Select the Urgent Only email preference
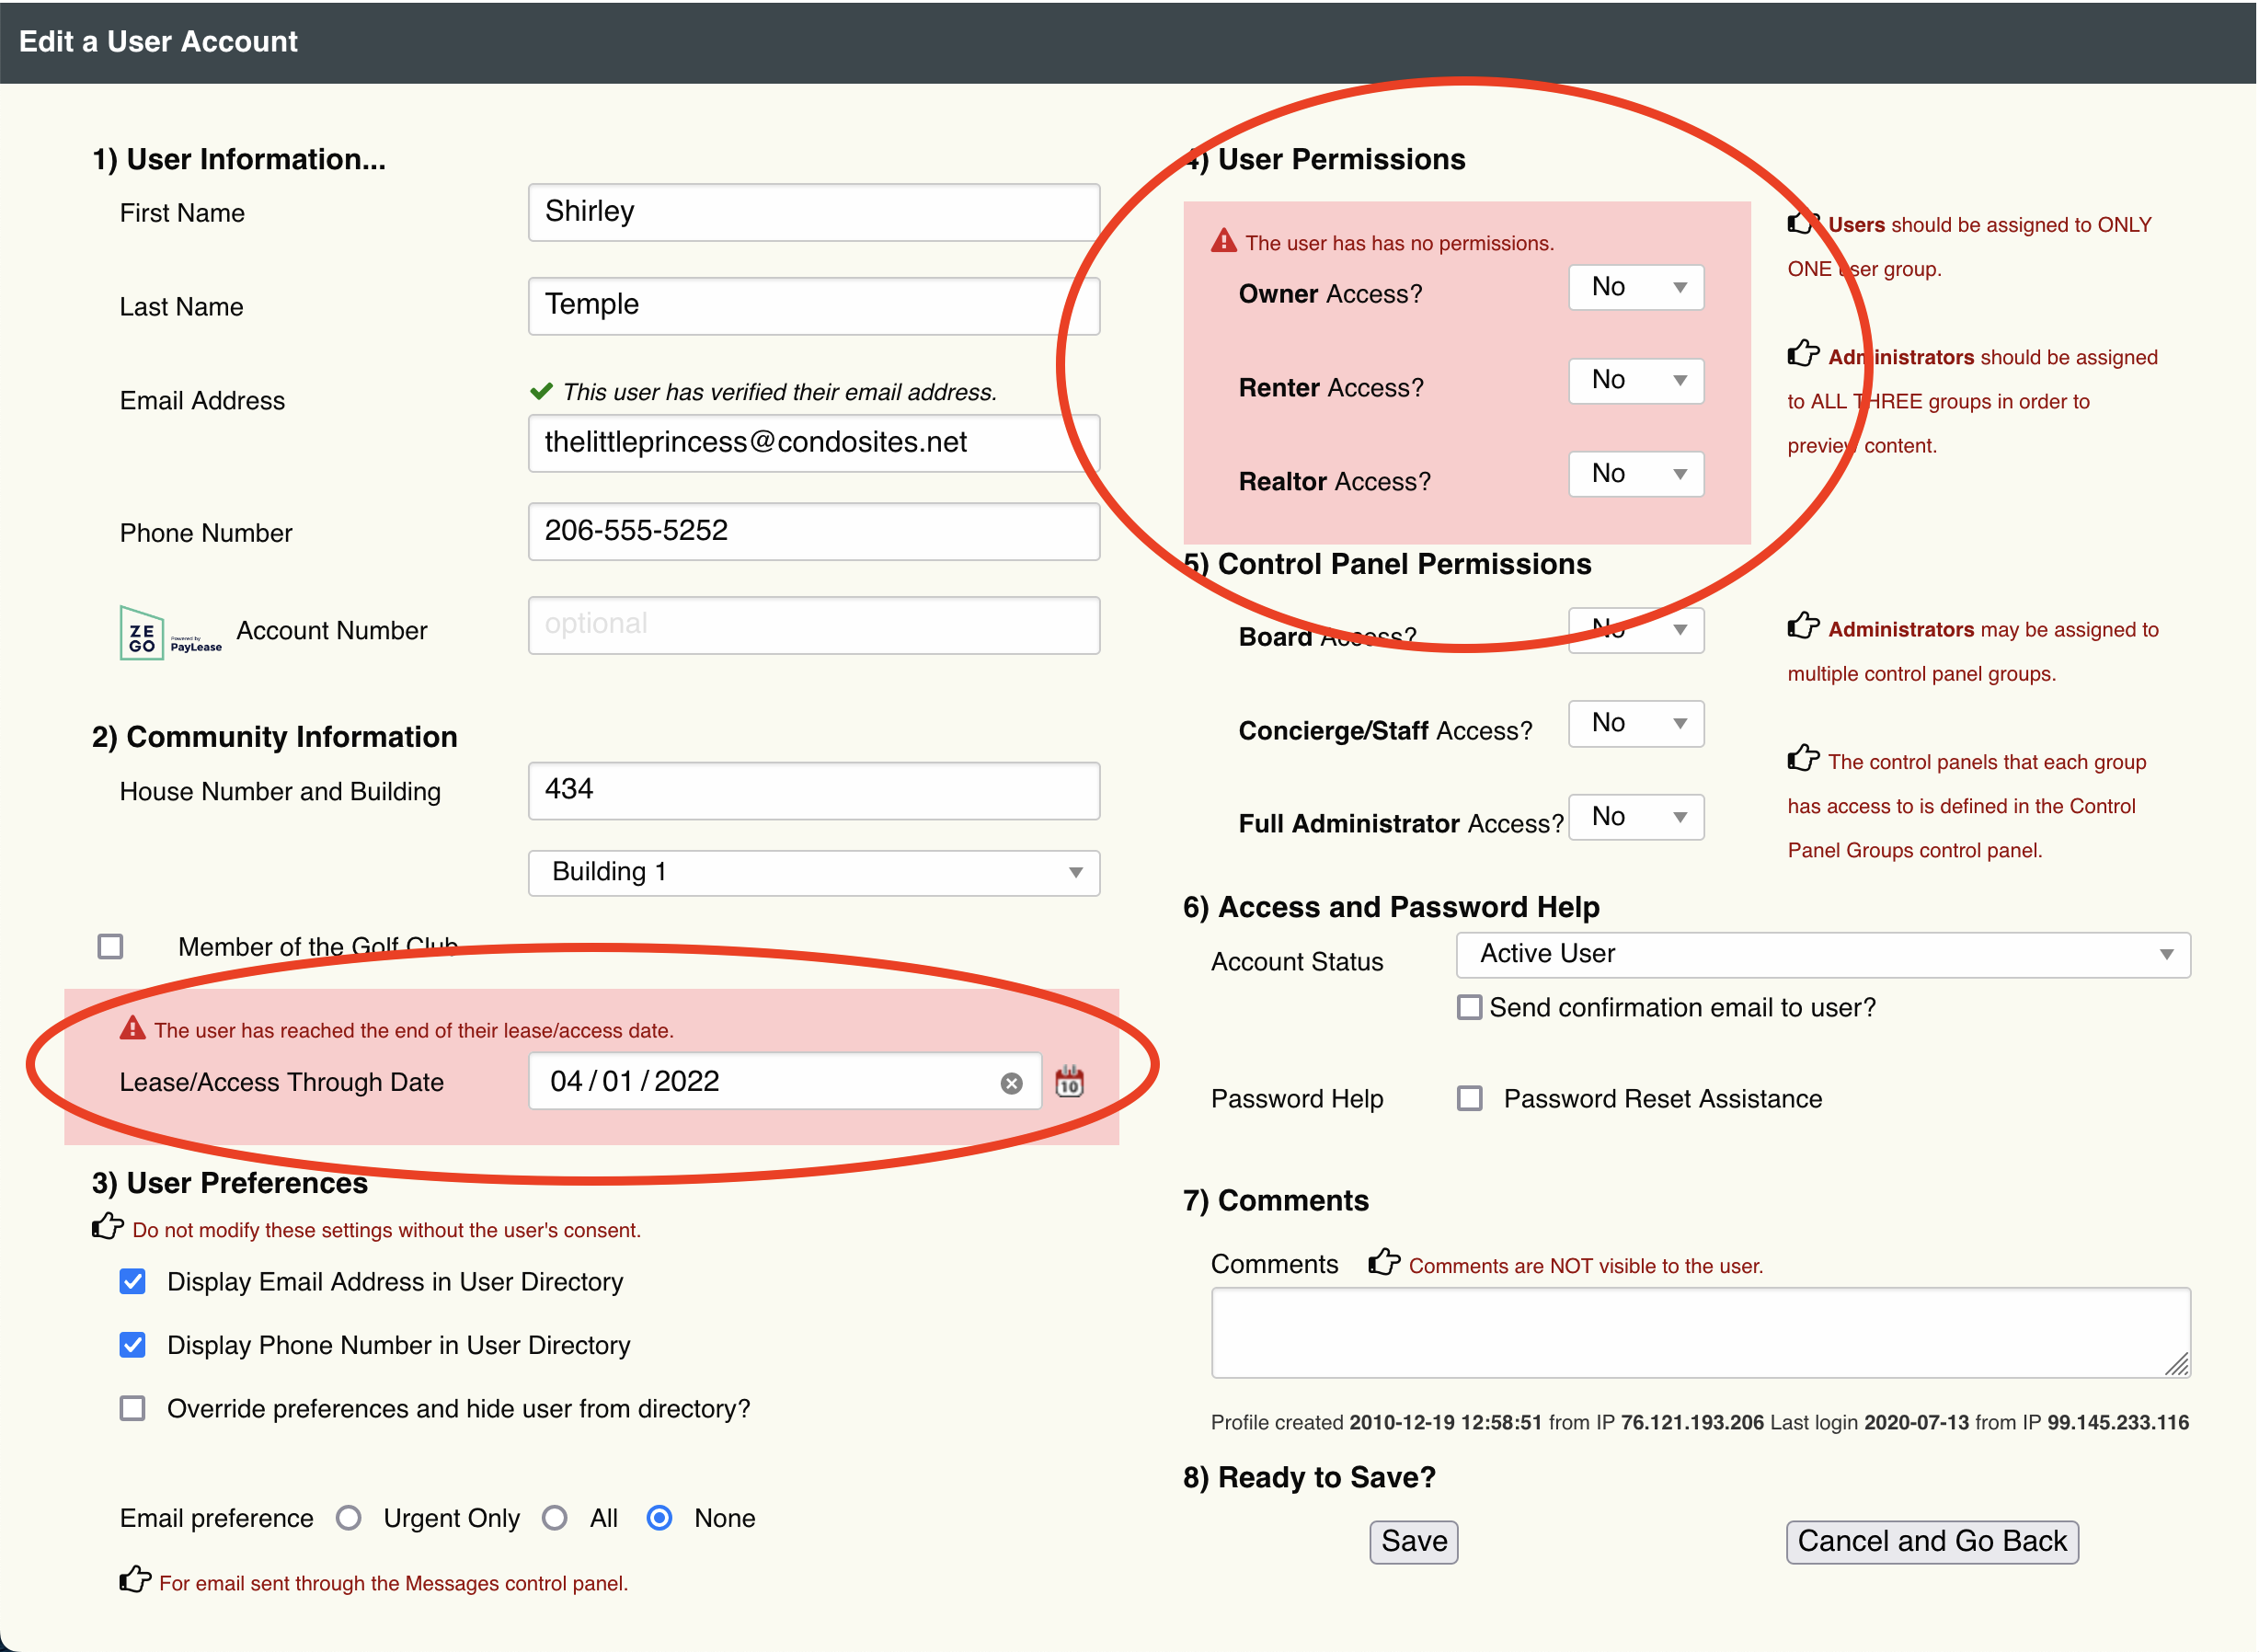Viewport: 2259px width, 1652px height. (x=348, y=1518)
